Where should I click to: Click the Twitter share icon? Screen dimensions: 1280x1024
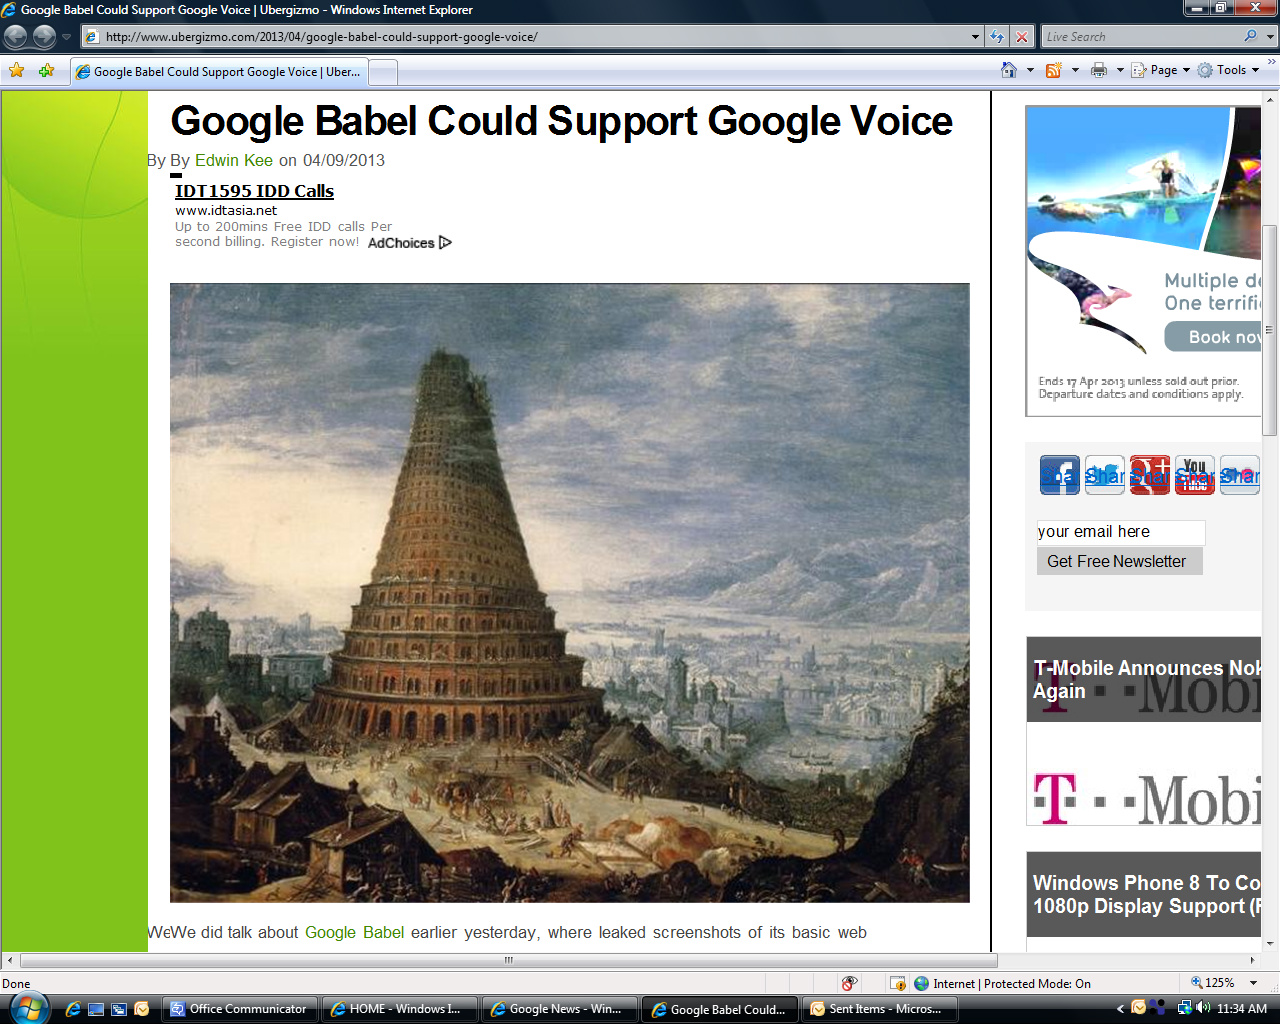coord(1104,475)
